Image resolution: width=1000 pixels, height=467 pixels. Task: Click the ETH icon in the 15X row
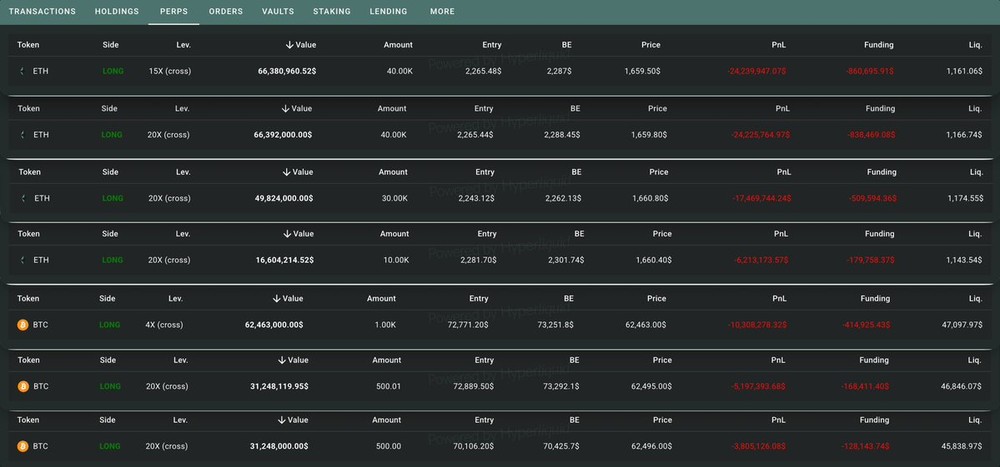click(22, 71)
